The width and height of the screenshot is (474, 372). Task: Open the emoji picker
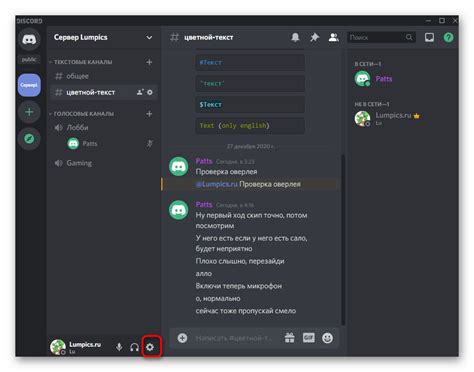327,338
